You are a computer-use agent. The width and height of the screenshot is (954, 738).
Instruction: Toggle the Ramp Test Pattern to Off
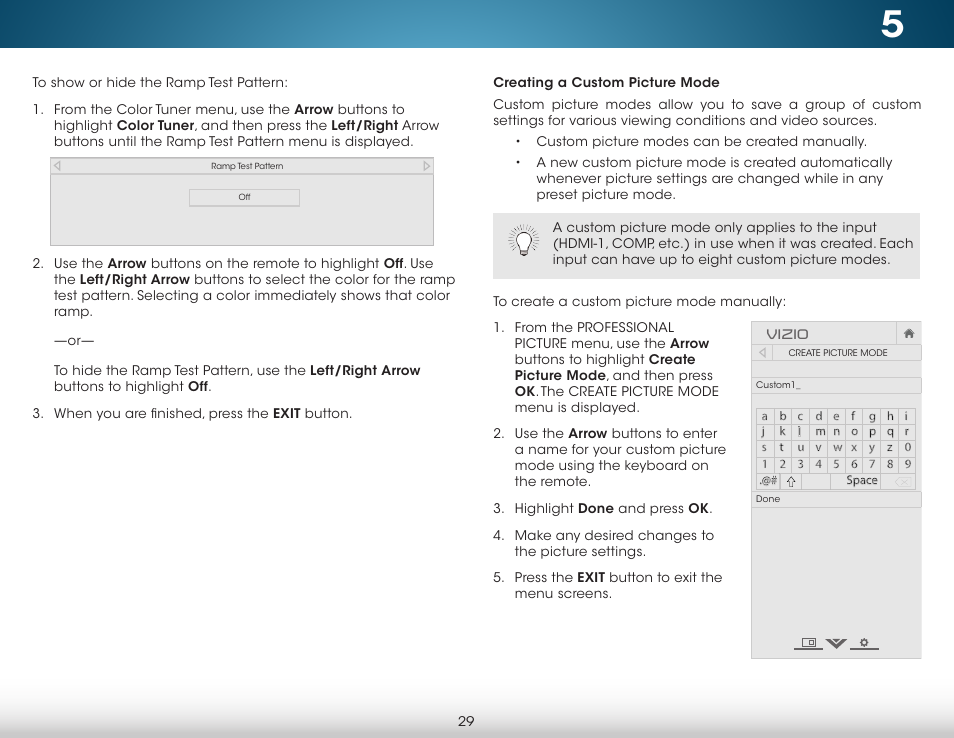click(x=243, y=197)
